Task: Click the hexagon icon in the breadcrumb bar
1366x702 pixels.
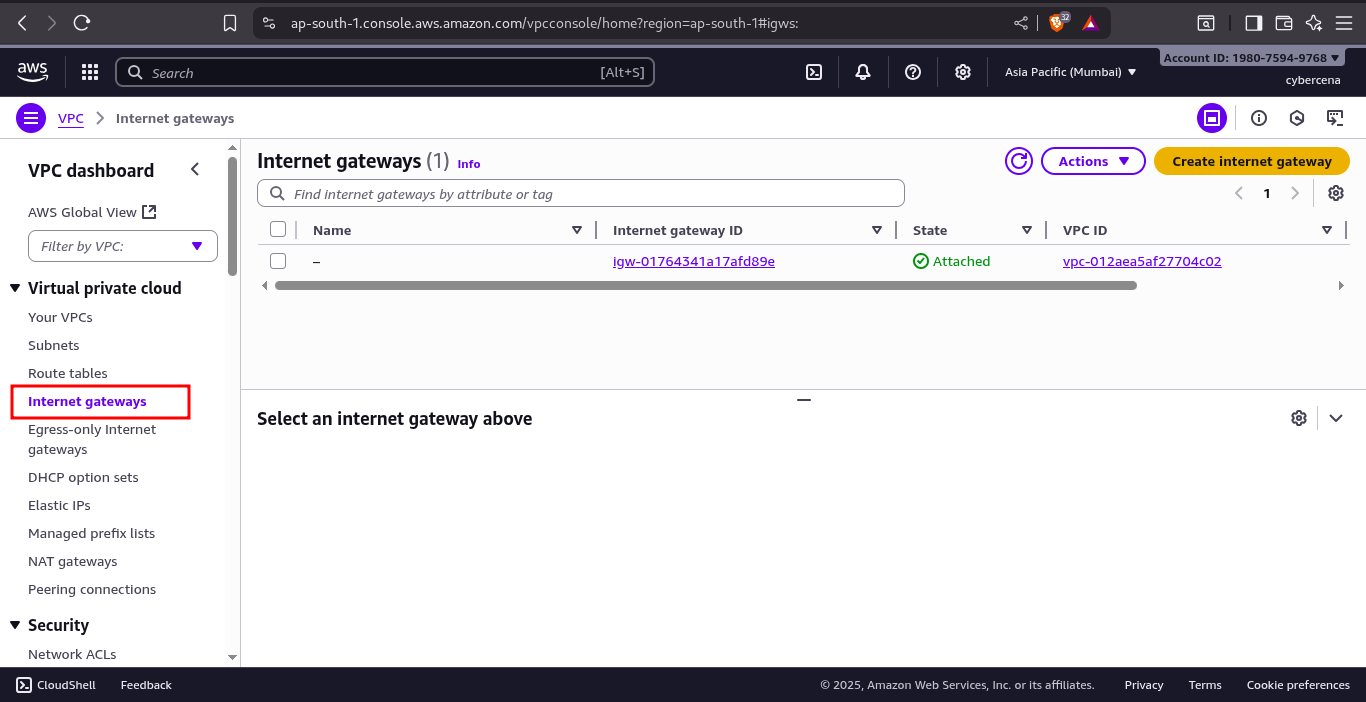Action: [x=1297, y=118]
